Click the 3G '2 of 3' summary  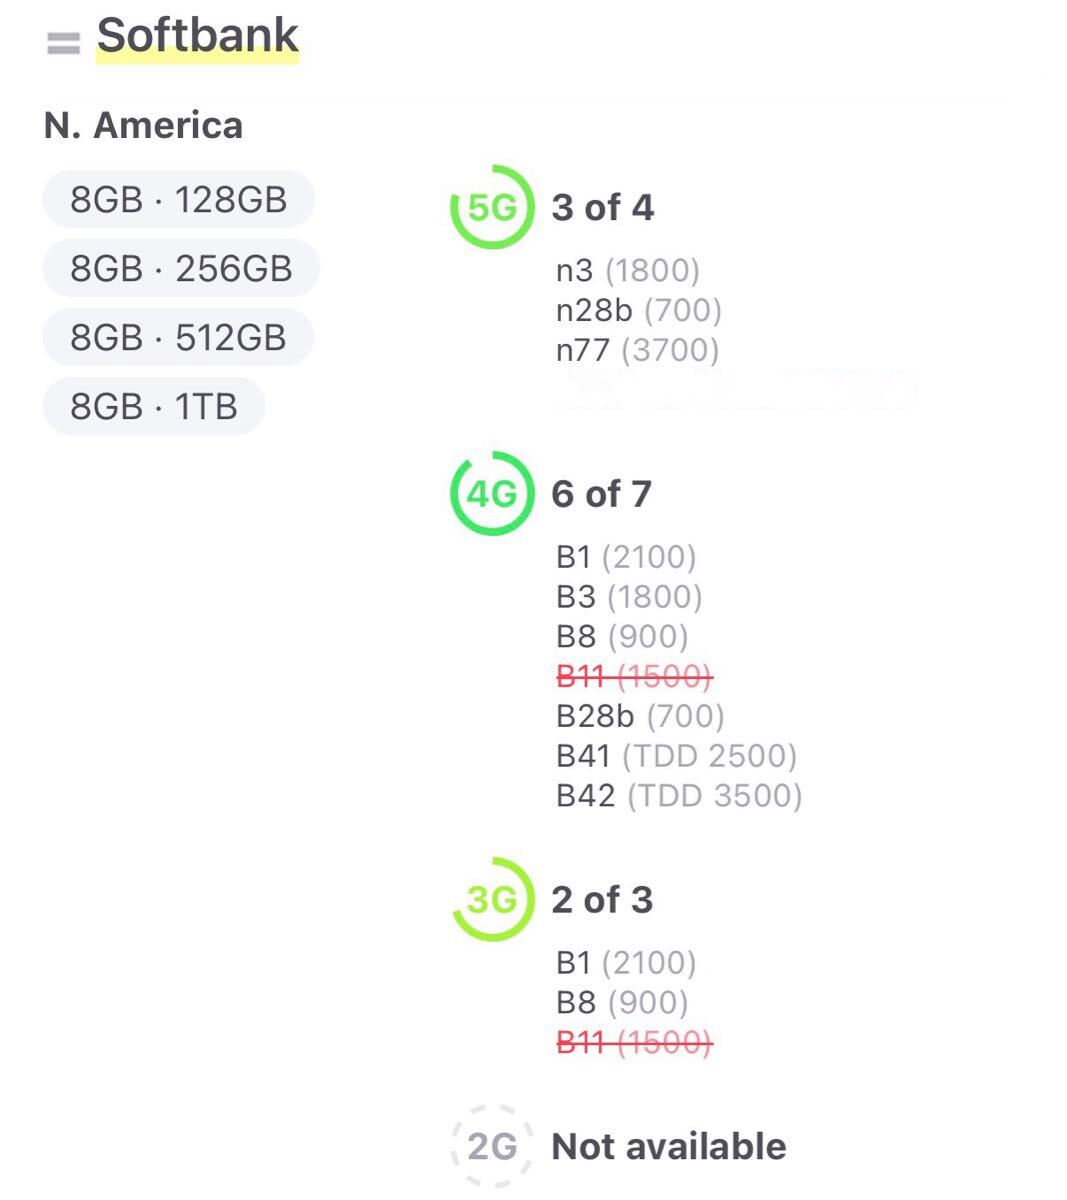point(602,899)
